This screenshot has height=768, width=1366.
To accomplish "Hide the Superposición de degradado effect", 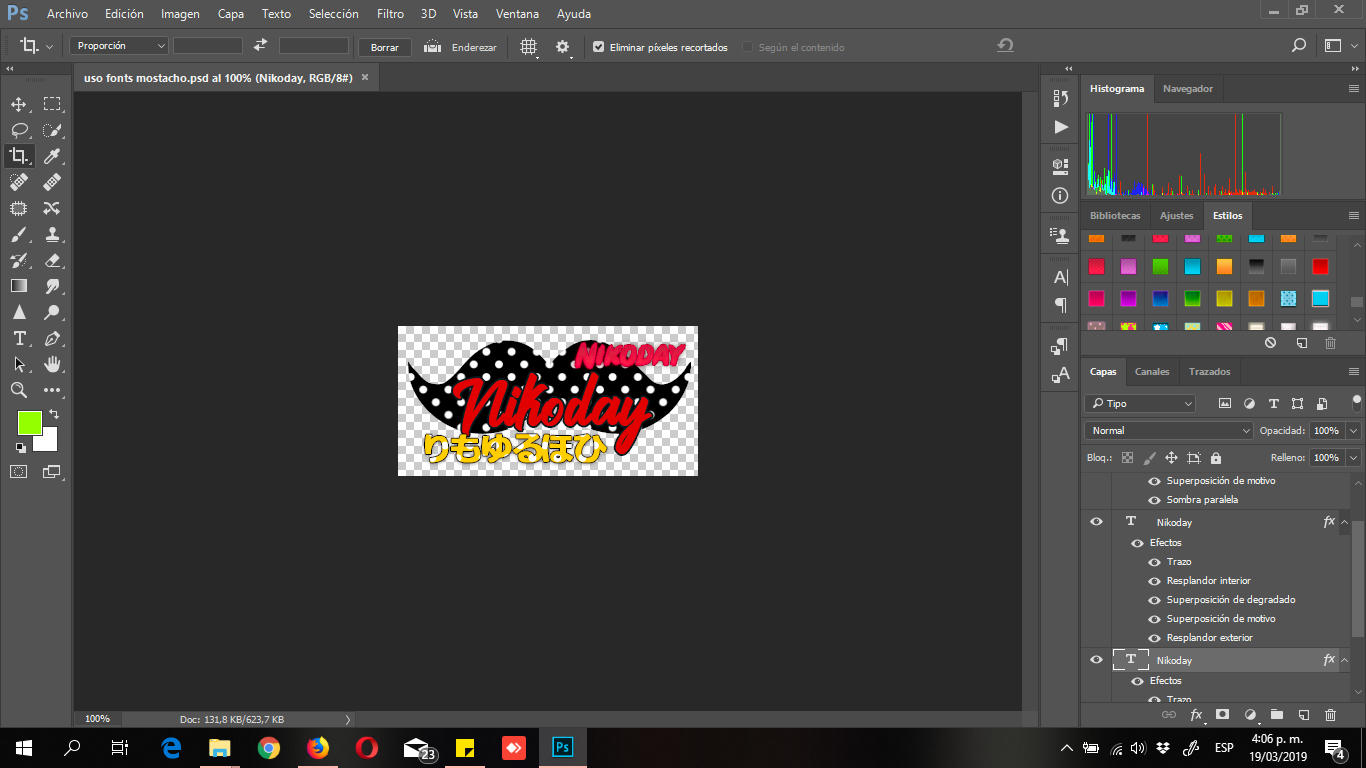I will pyautogui.click(x=1154, y=600).
